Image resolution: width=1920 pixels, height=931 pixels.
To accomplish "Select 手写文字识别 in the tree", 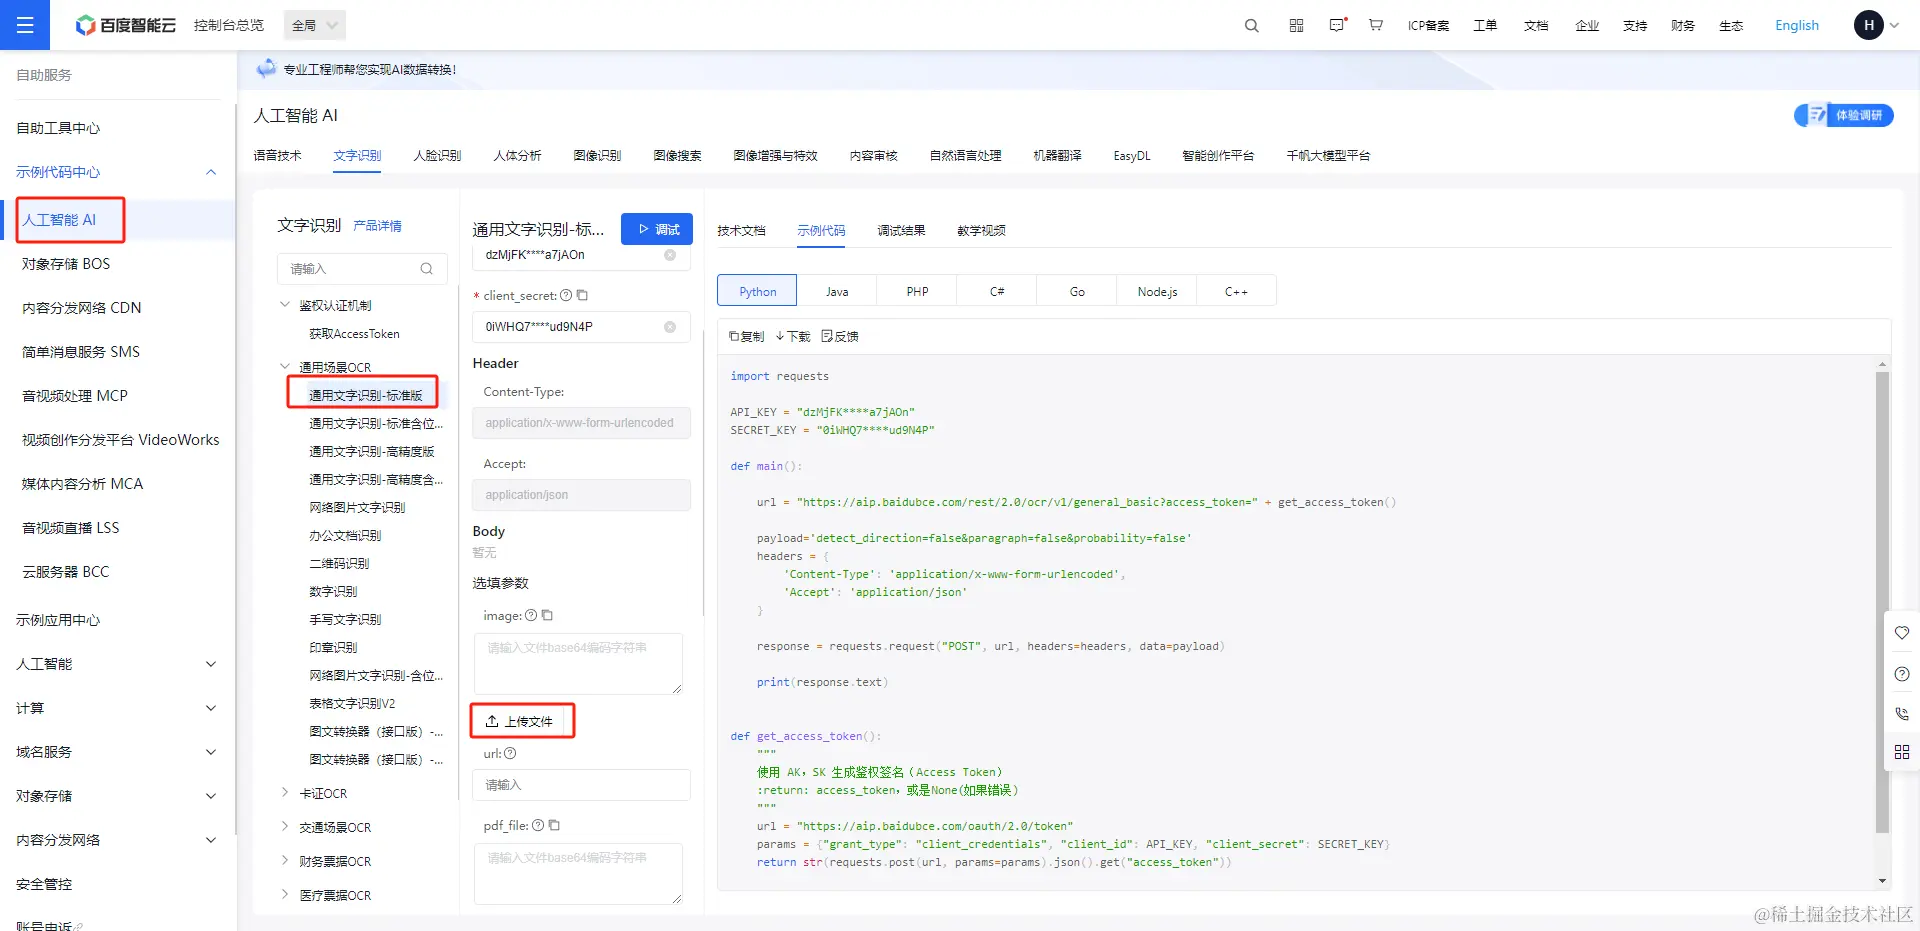I will (x=345, y=620).
